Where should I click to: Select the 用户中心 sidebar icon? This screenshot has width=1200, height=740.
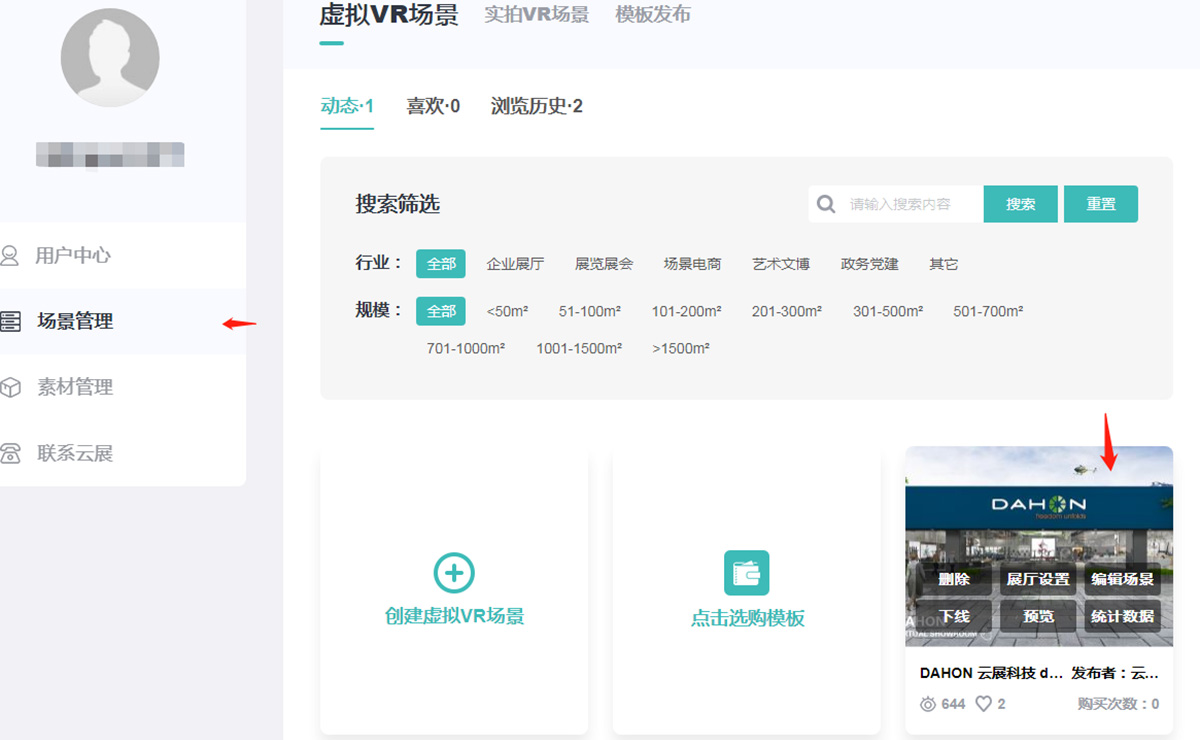12,255
